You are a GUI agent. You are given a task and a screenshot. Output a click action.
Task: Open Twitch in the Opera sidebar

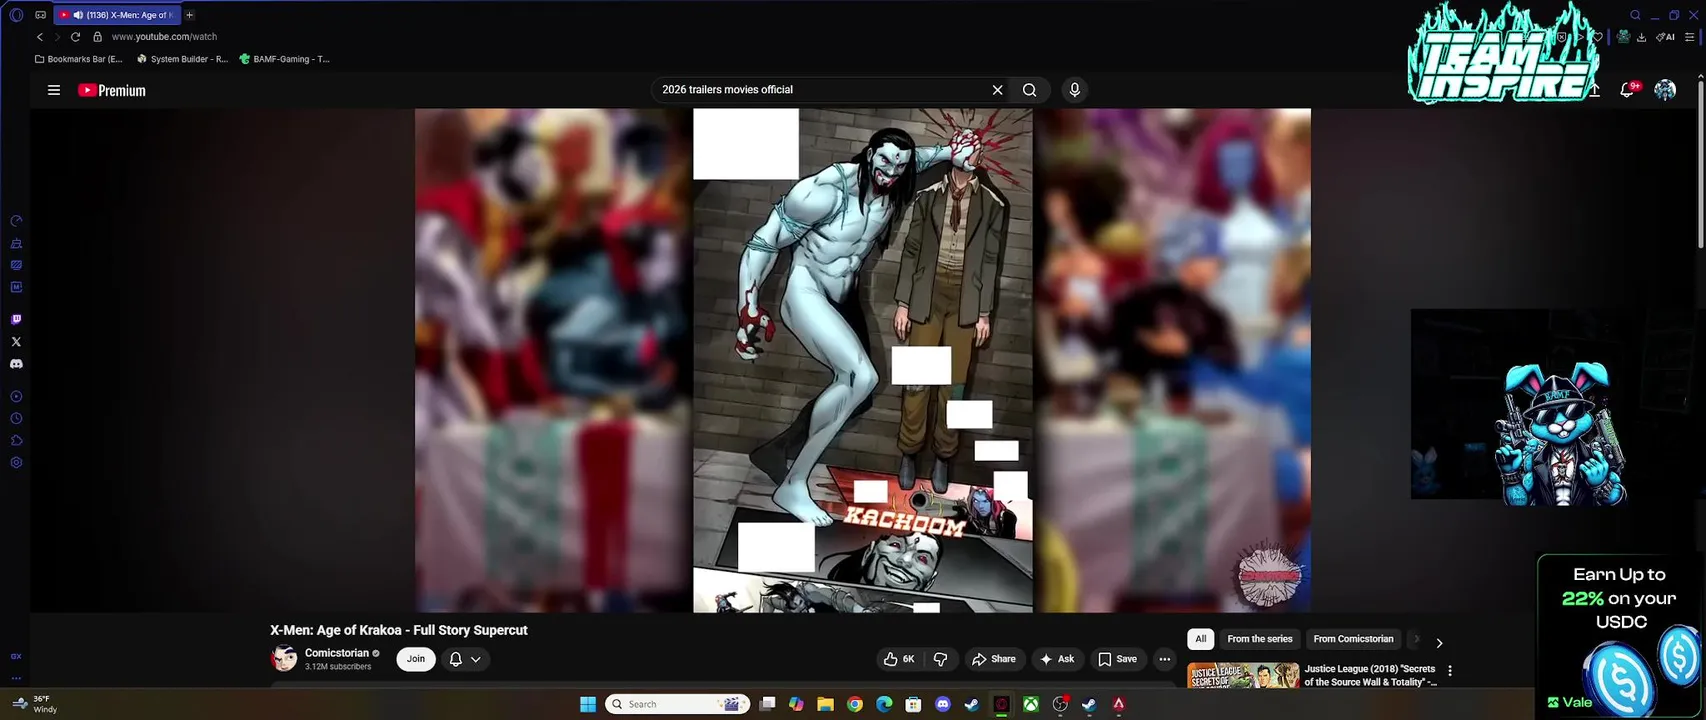pyautogui.click(x=16, y=320)
